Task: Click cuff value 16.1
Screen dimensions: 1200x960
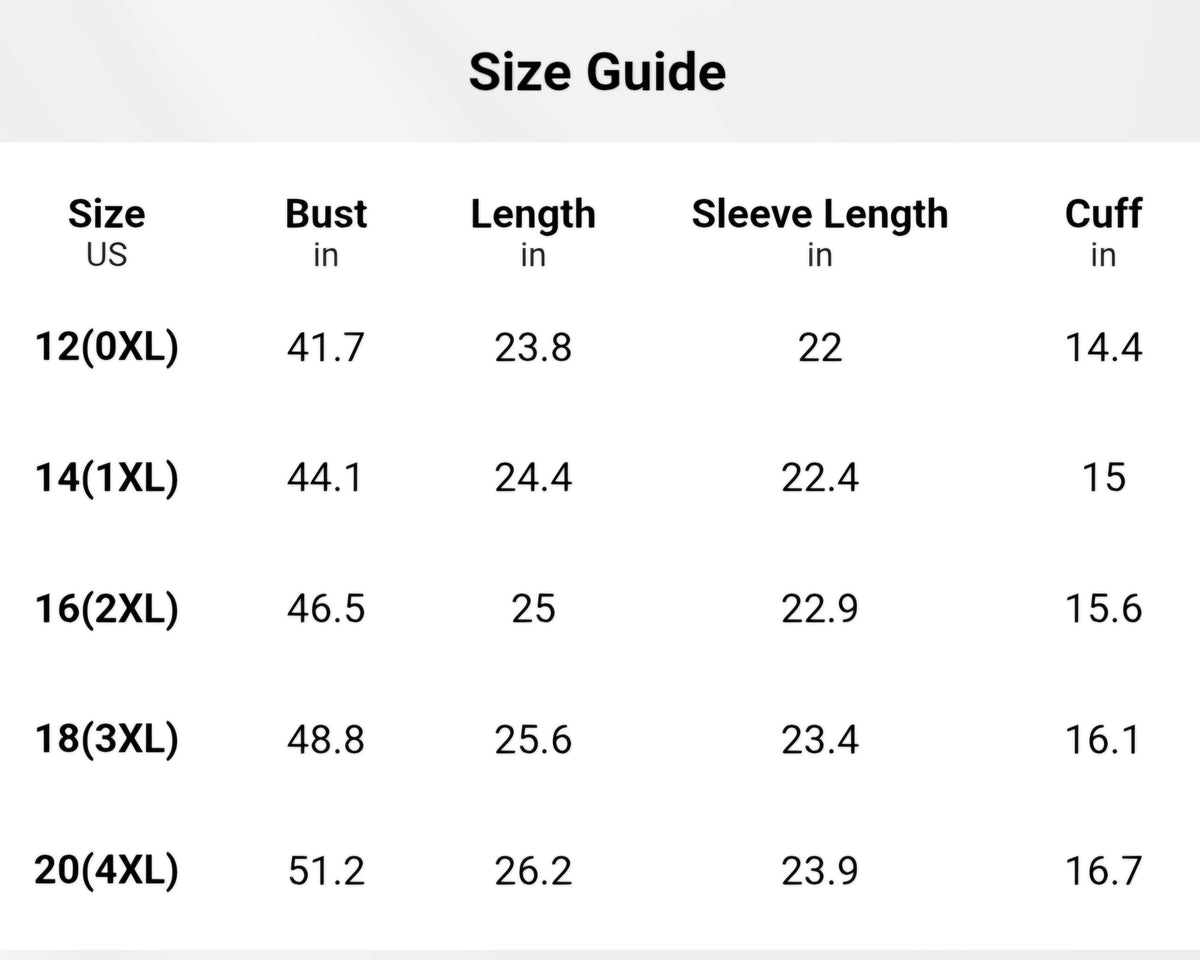Action: [1103, 740]
